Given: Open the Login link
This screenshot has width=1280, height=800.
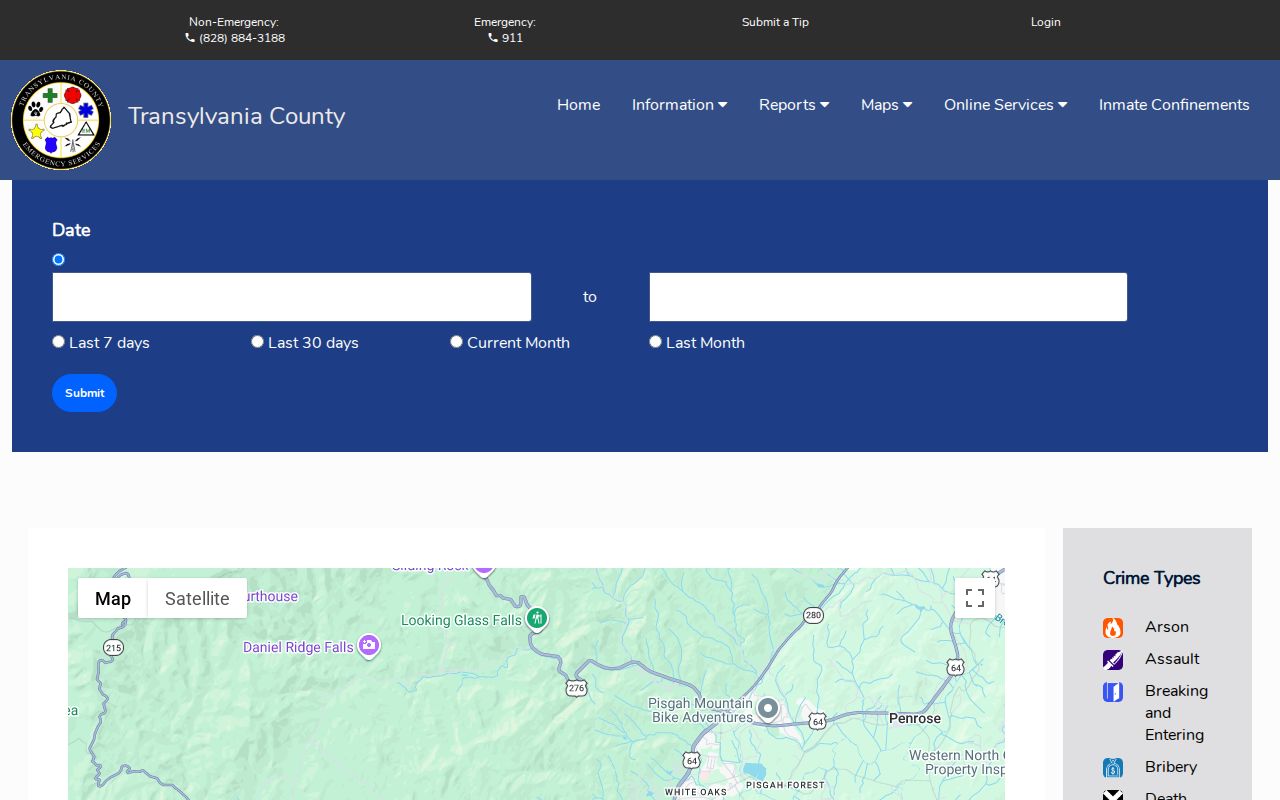Looking at the screenshot, I should [x=1045, y=22].
